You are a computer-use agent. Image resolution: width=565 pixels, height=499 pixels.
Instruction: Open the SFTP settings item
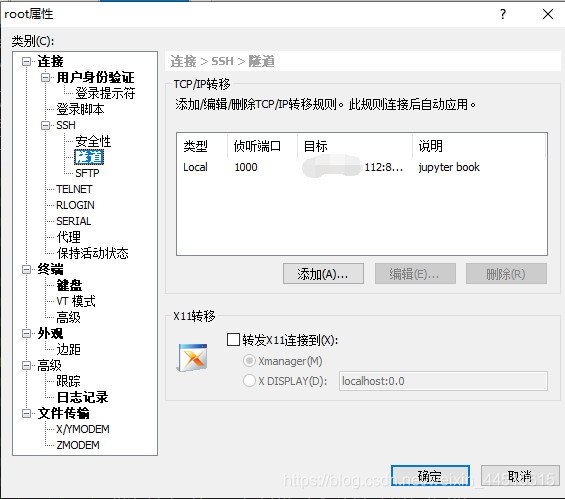(87, 173)
